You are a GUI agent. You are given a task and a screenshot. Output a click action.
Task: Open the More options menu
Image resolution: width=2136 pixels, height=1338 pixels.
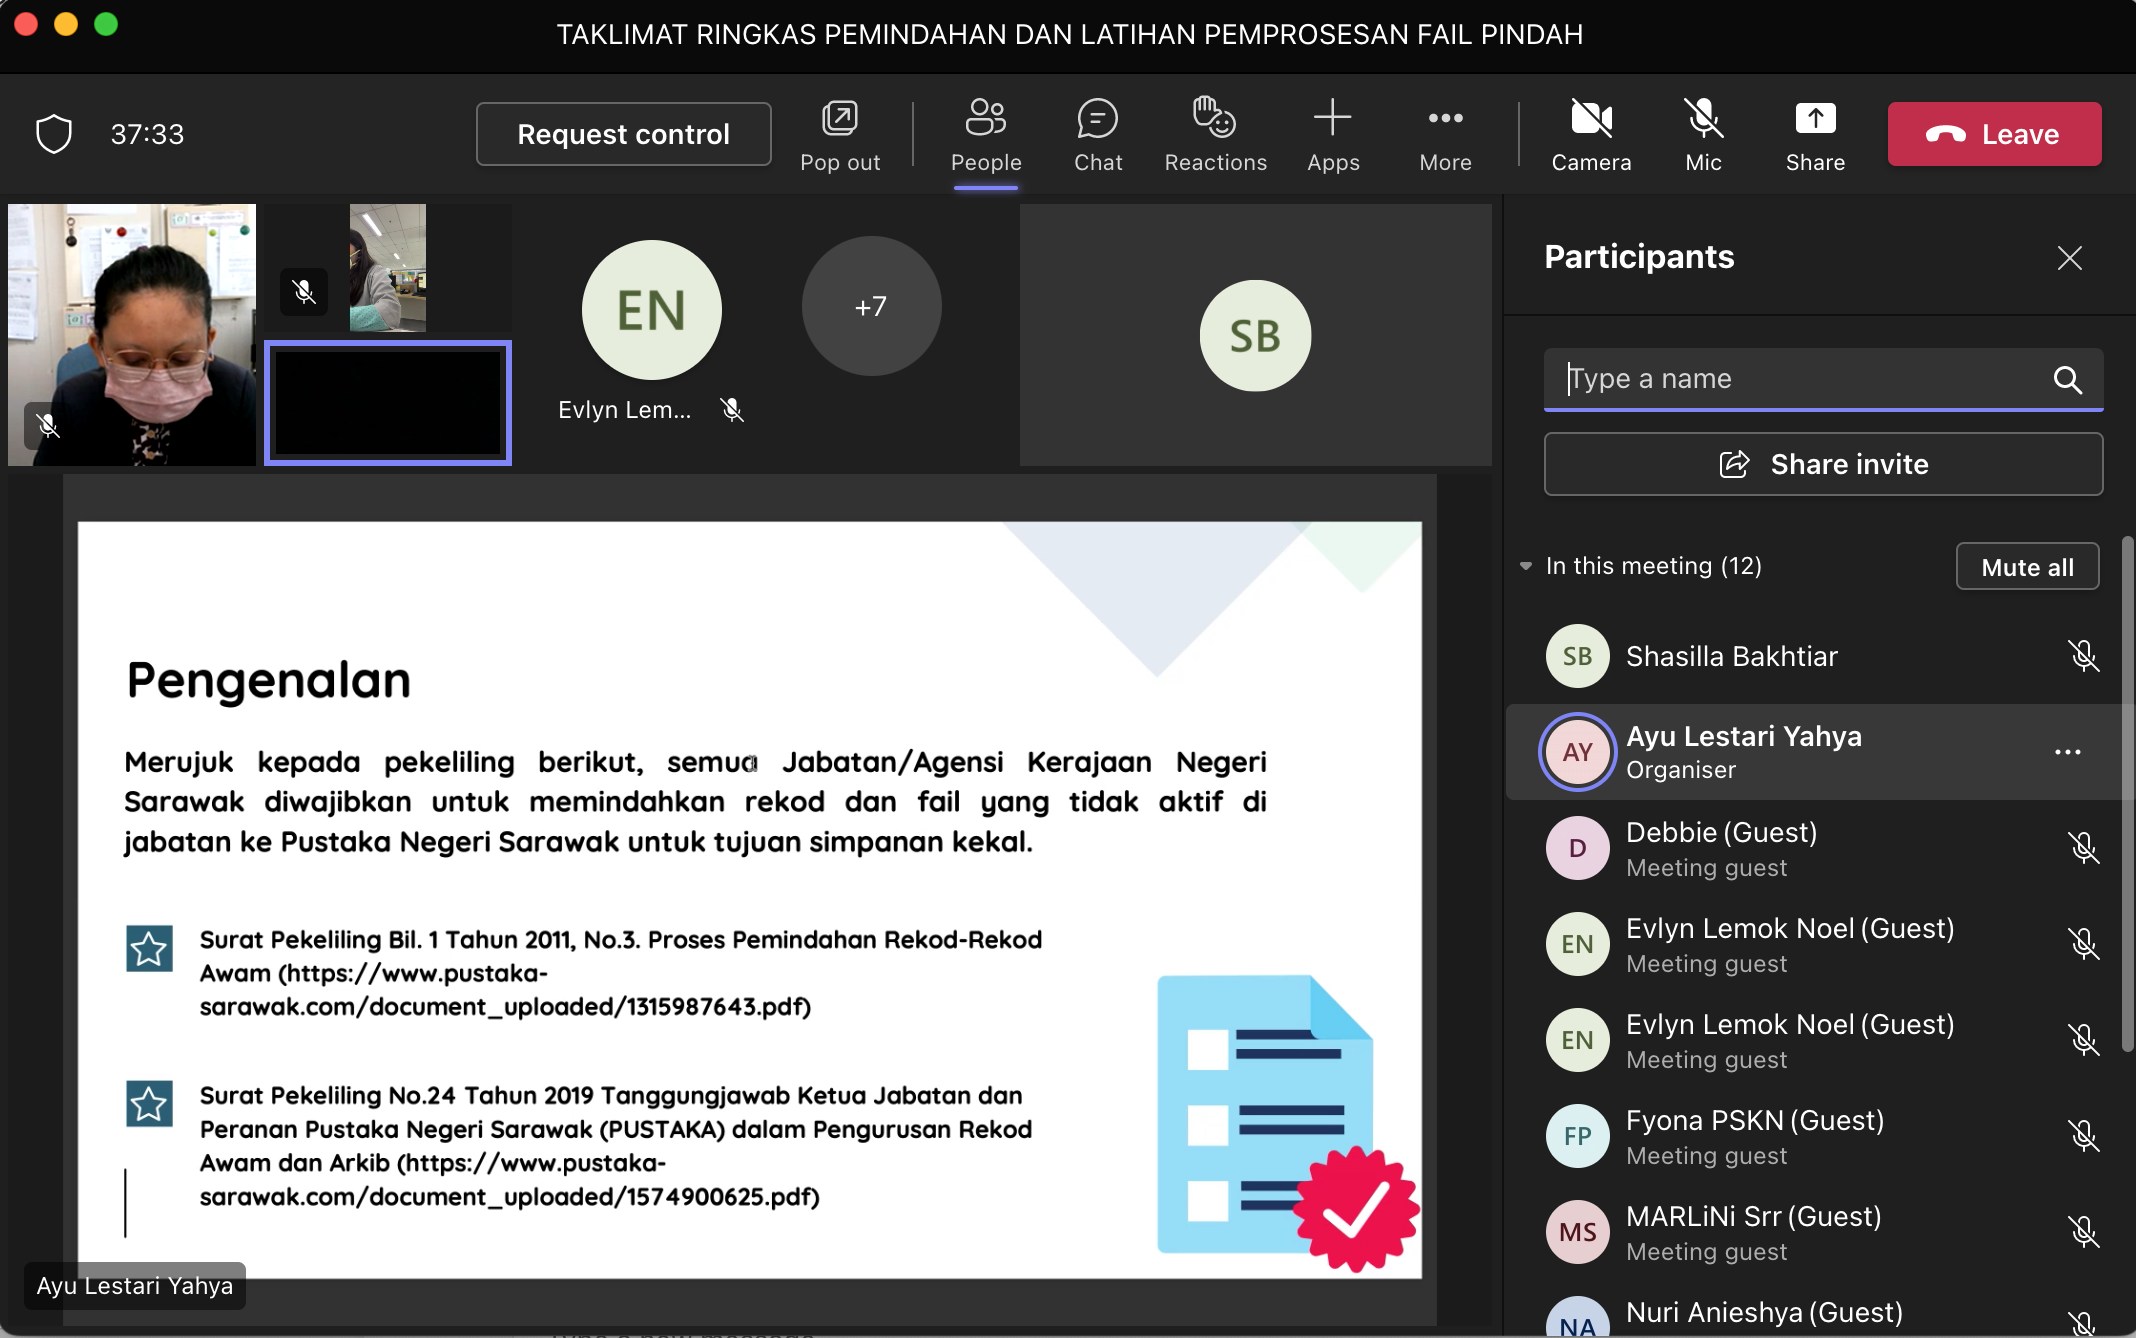tap(1444, 135)
